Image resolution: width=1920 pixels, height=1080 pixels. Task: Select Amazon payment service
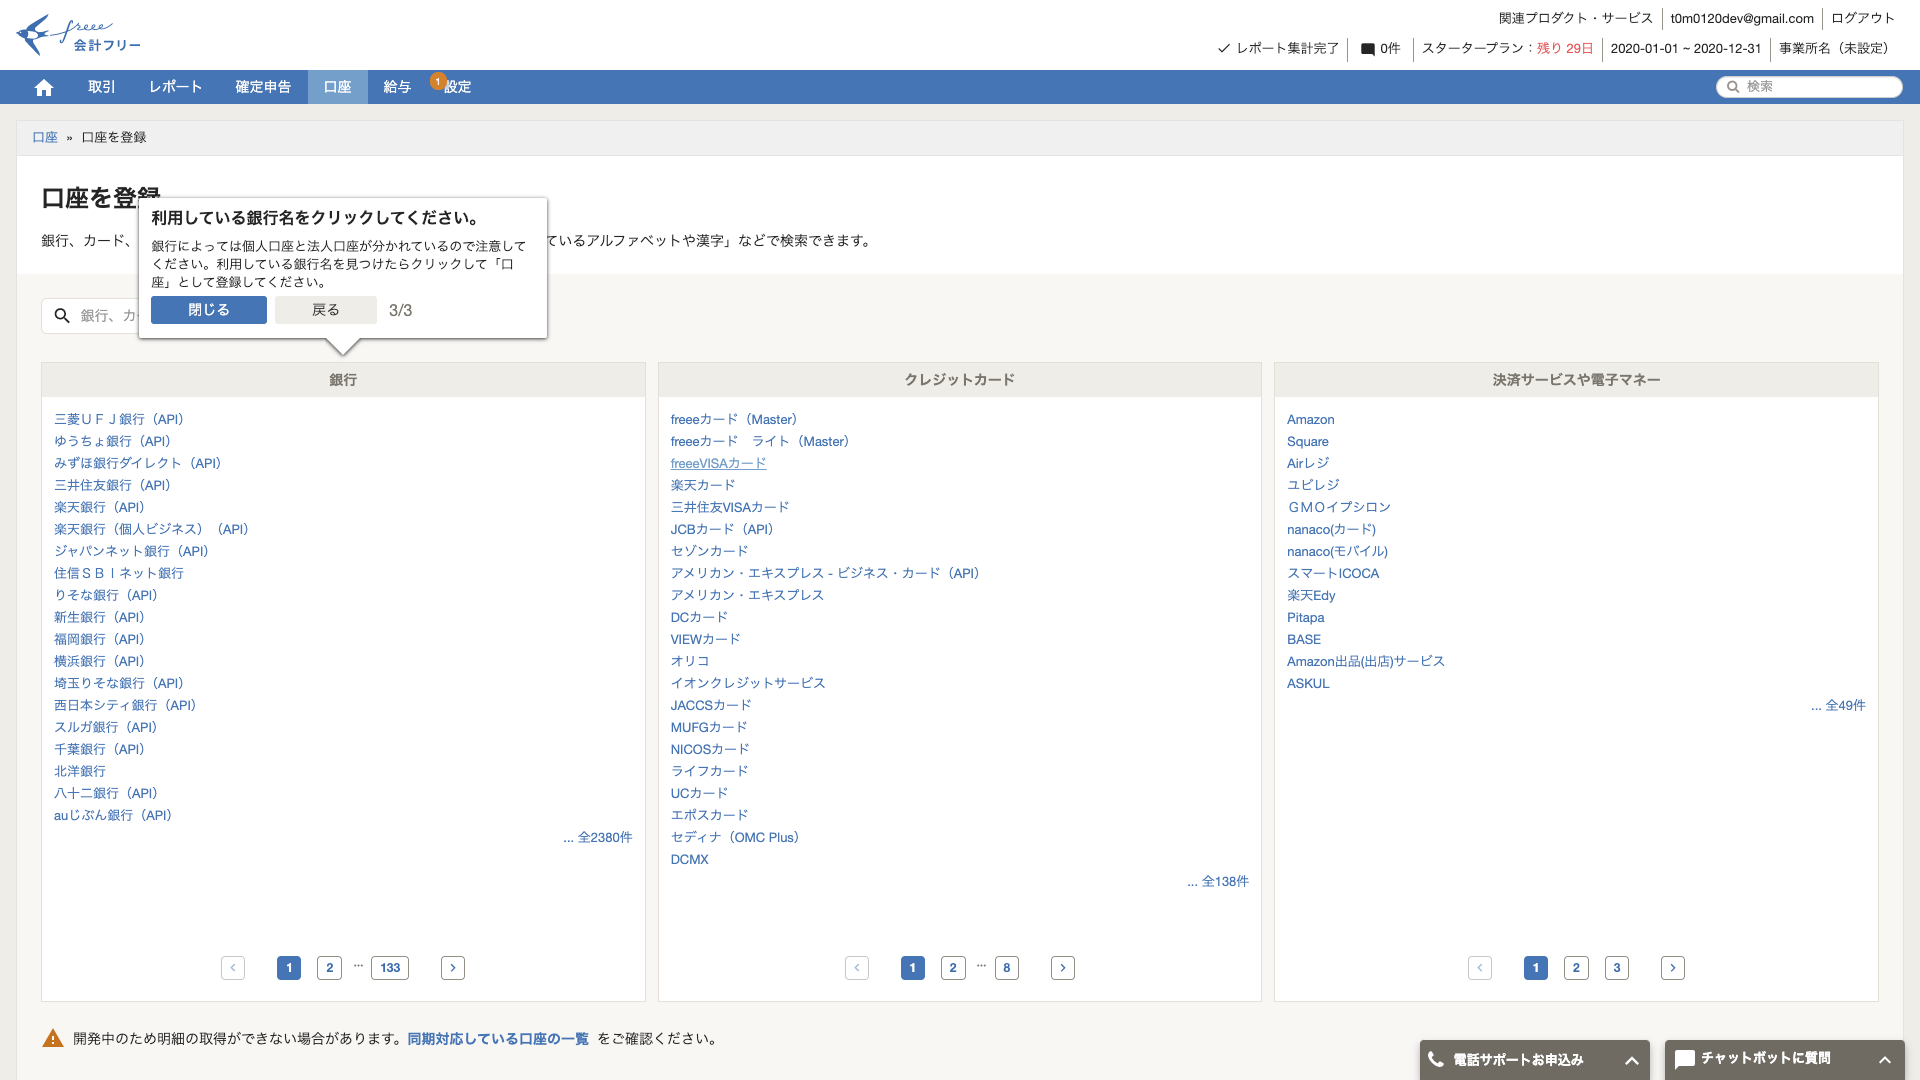coord(1311,419)
